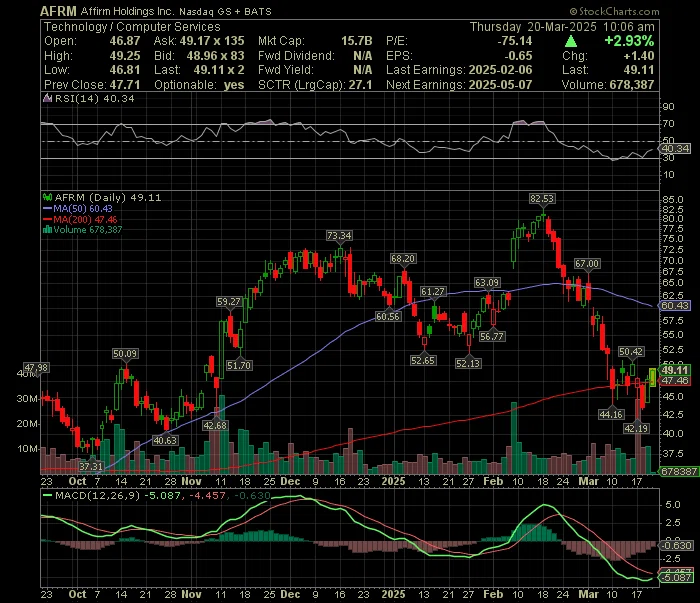
Task: Click the 82.53 peak price label
Action: tap(542, 199)
